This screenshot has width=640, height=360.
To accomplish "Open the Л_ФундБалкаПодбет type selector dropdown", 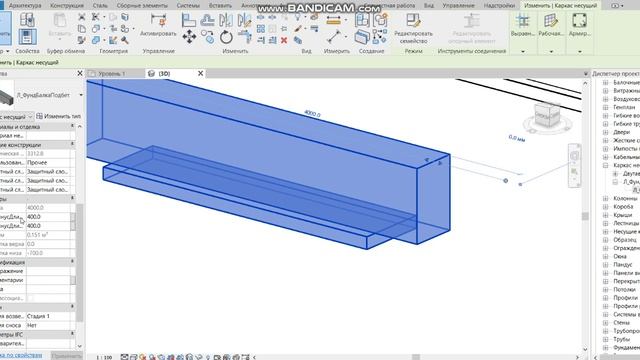I will pyautogui.click(x=81, y=95).
